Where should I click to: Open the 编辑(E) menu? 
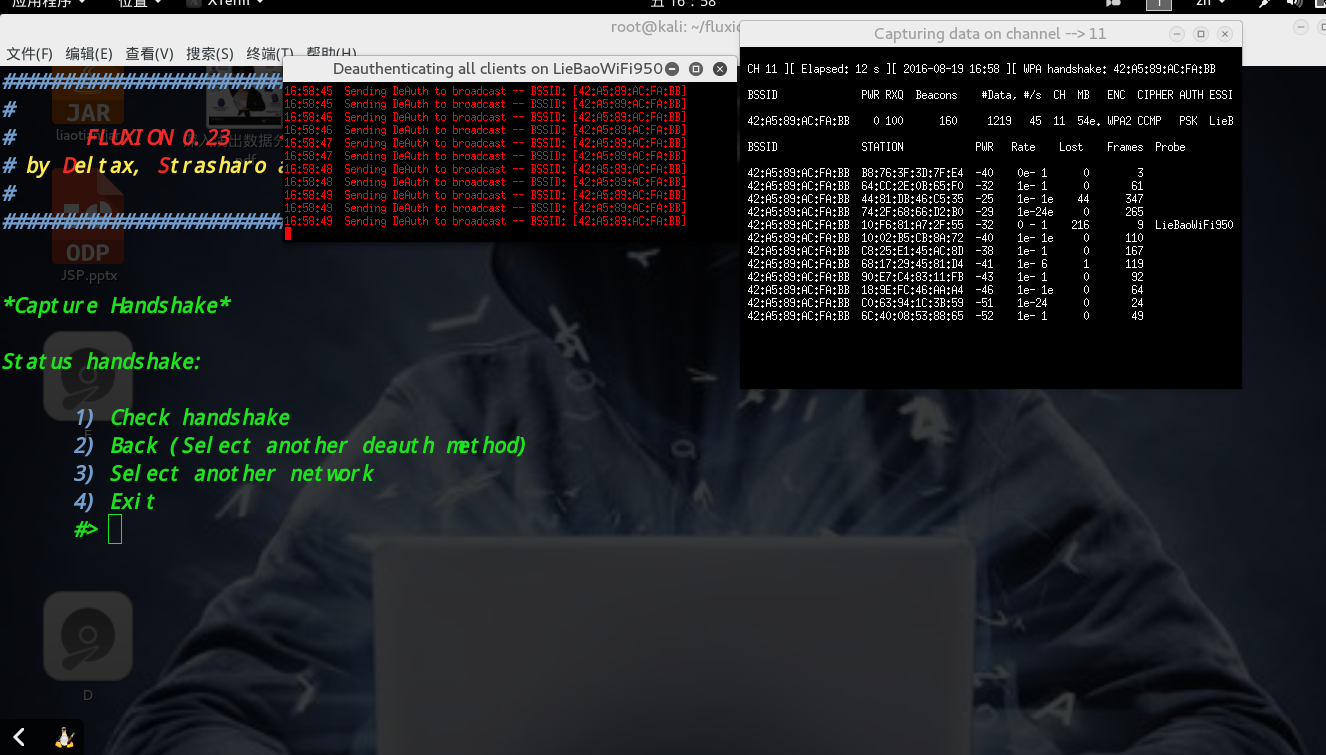(x=89, y=53)
